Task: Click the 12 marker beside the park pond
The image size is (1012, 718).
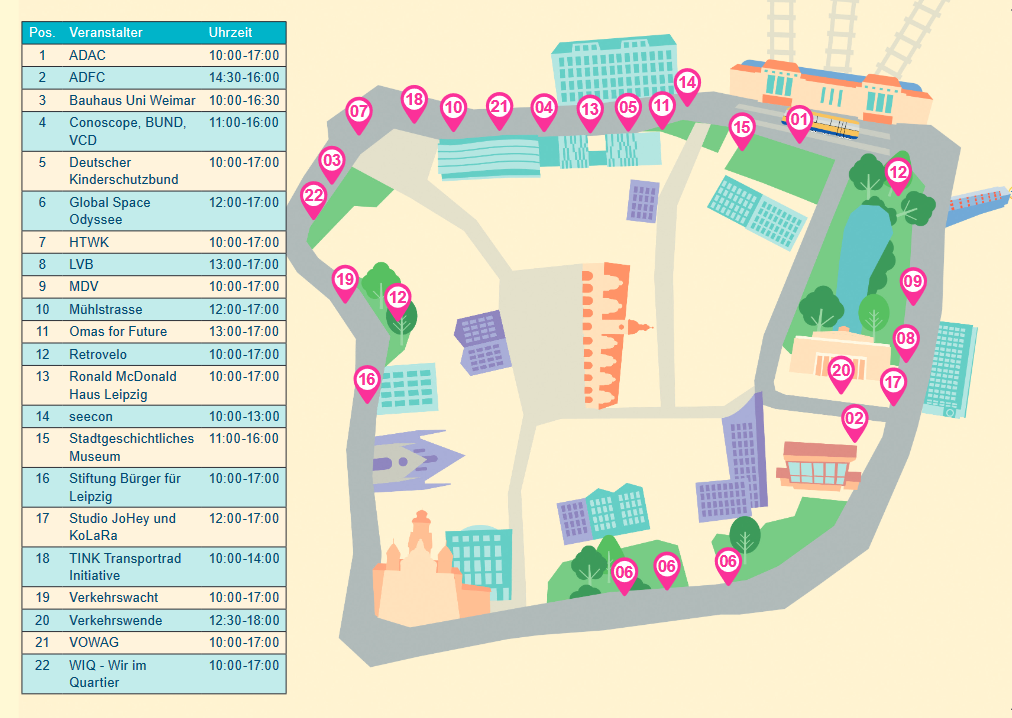Action: (x=899, y=172)
